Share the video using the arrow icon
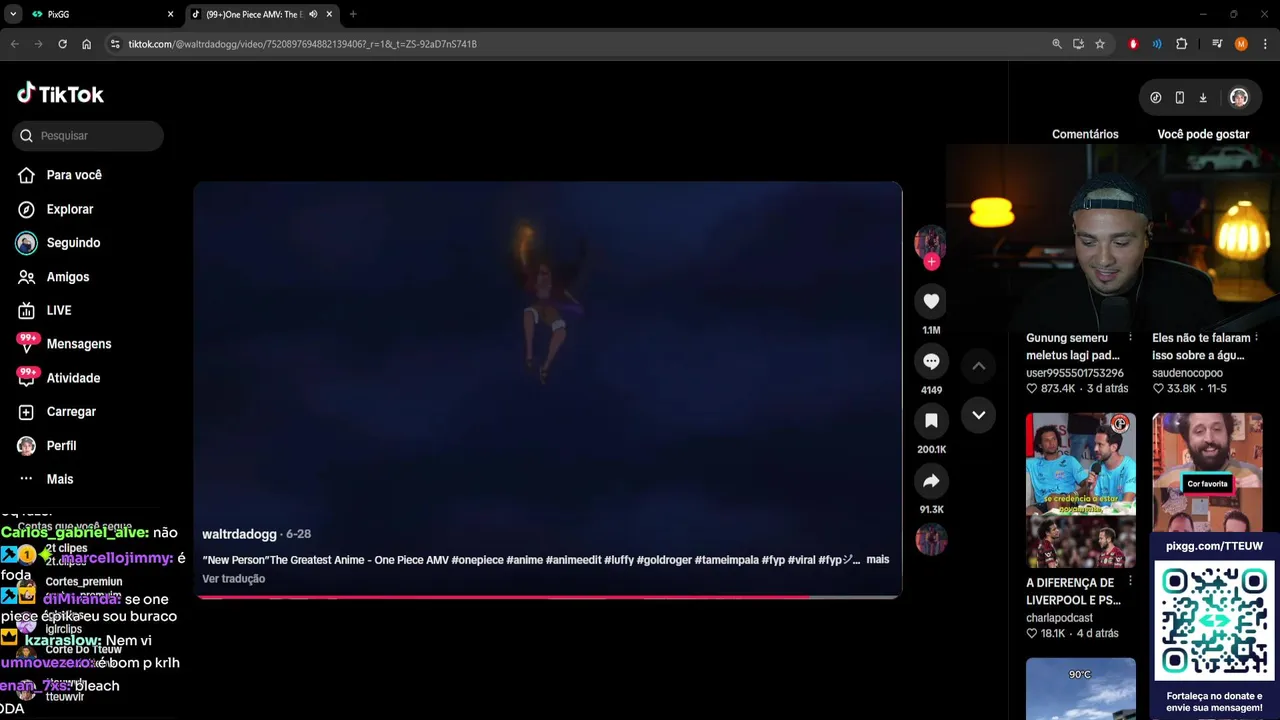 [931, 481]
